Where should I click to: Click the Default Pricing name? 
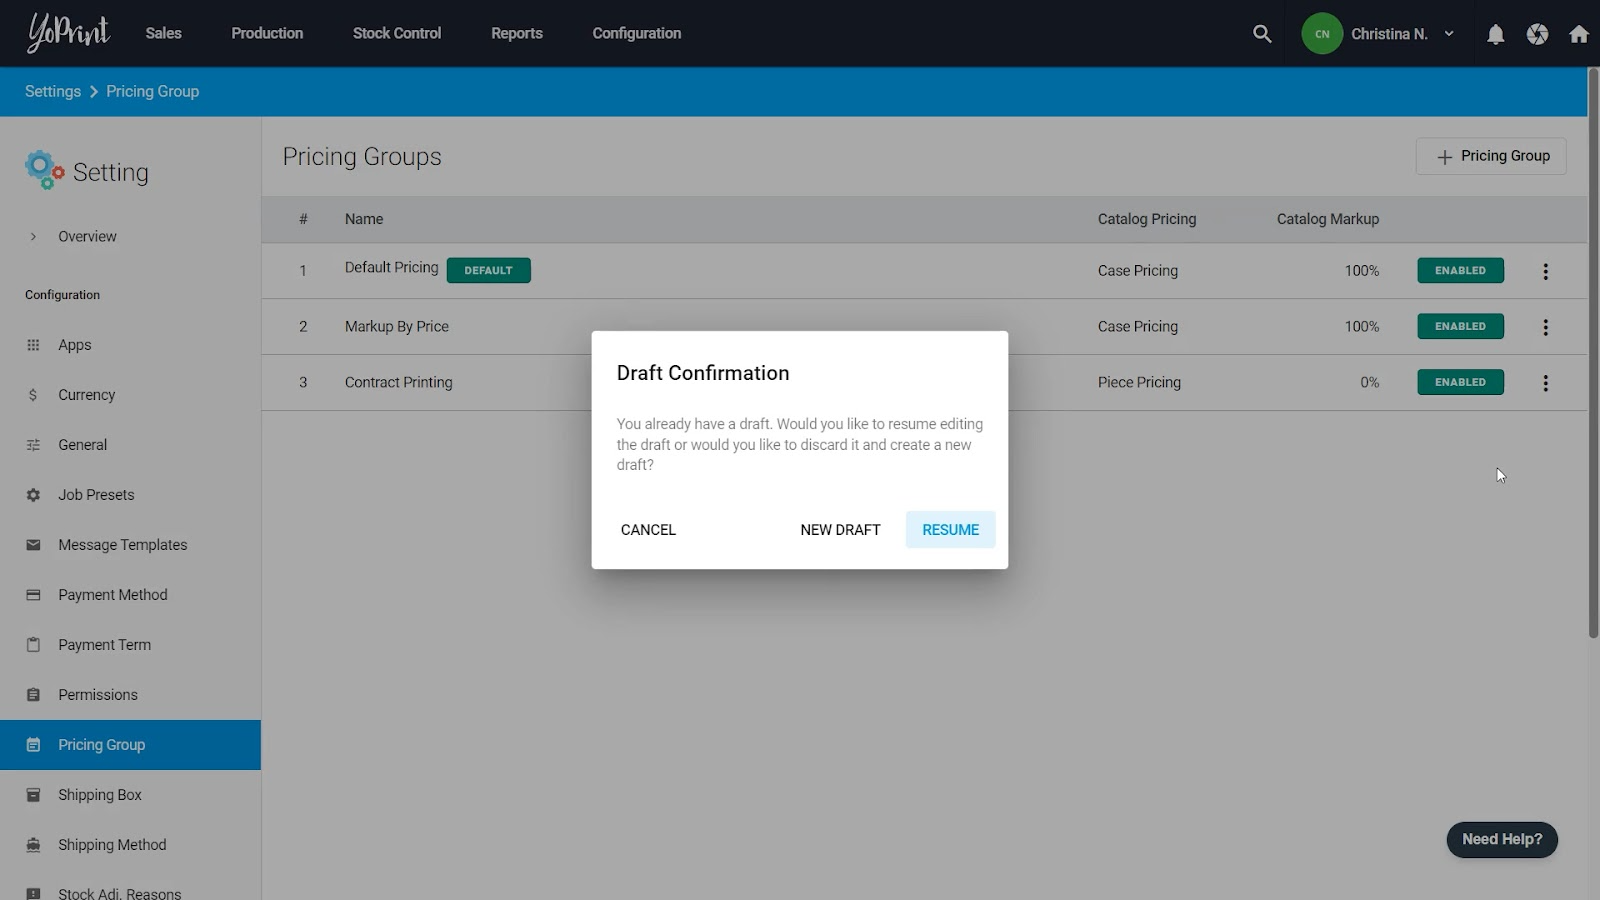click(392, 268)
